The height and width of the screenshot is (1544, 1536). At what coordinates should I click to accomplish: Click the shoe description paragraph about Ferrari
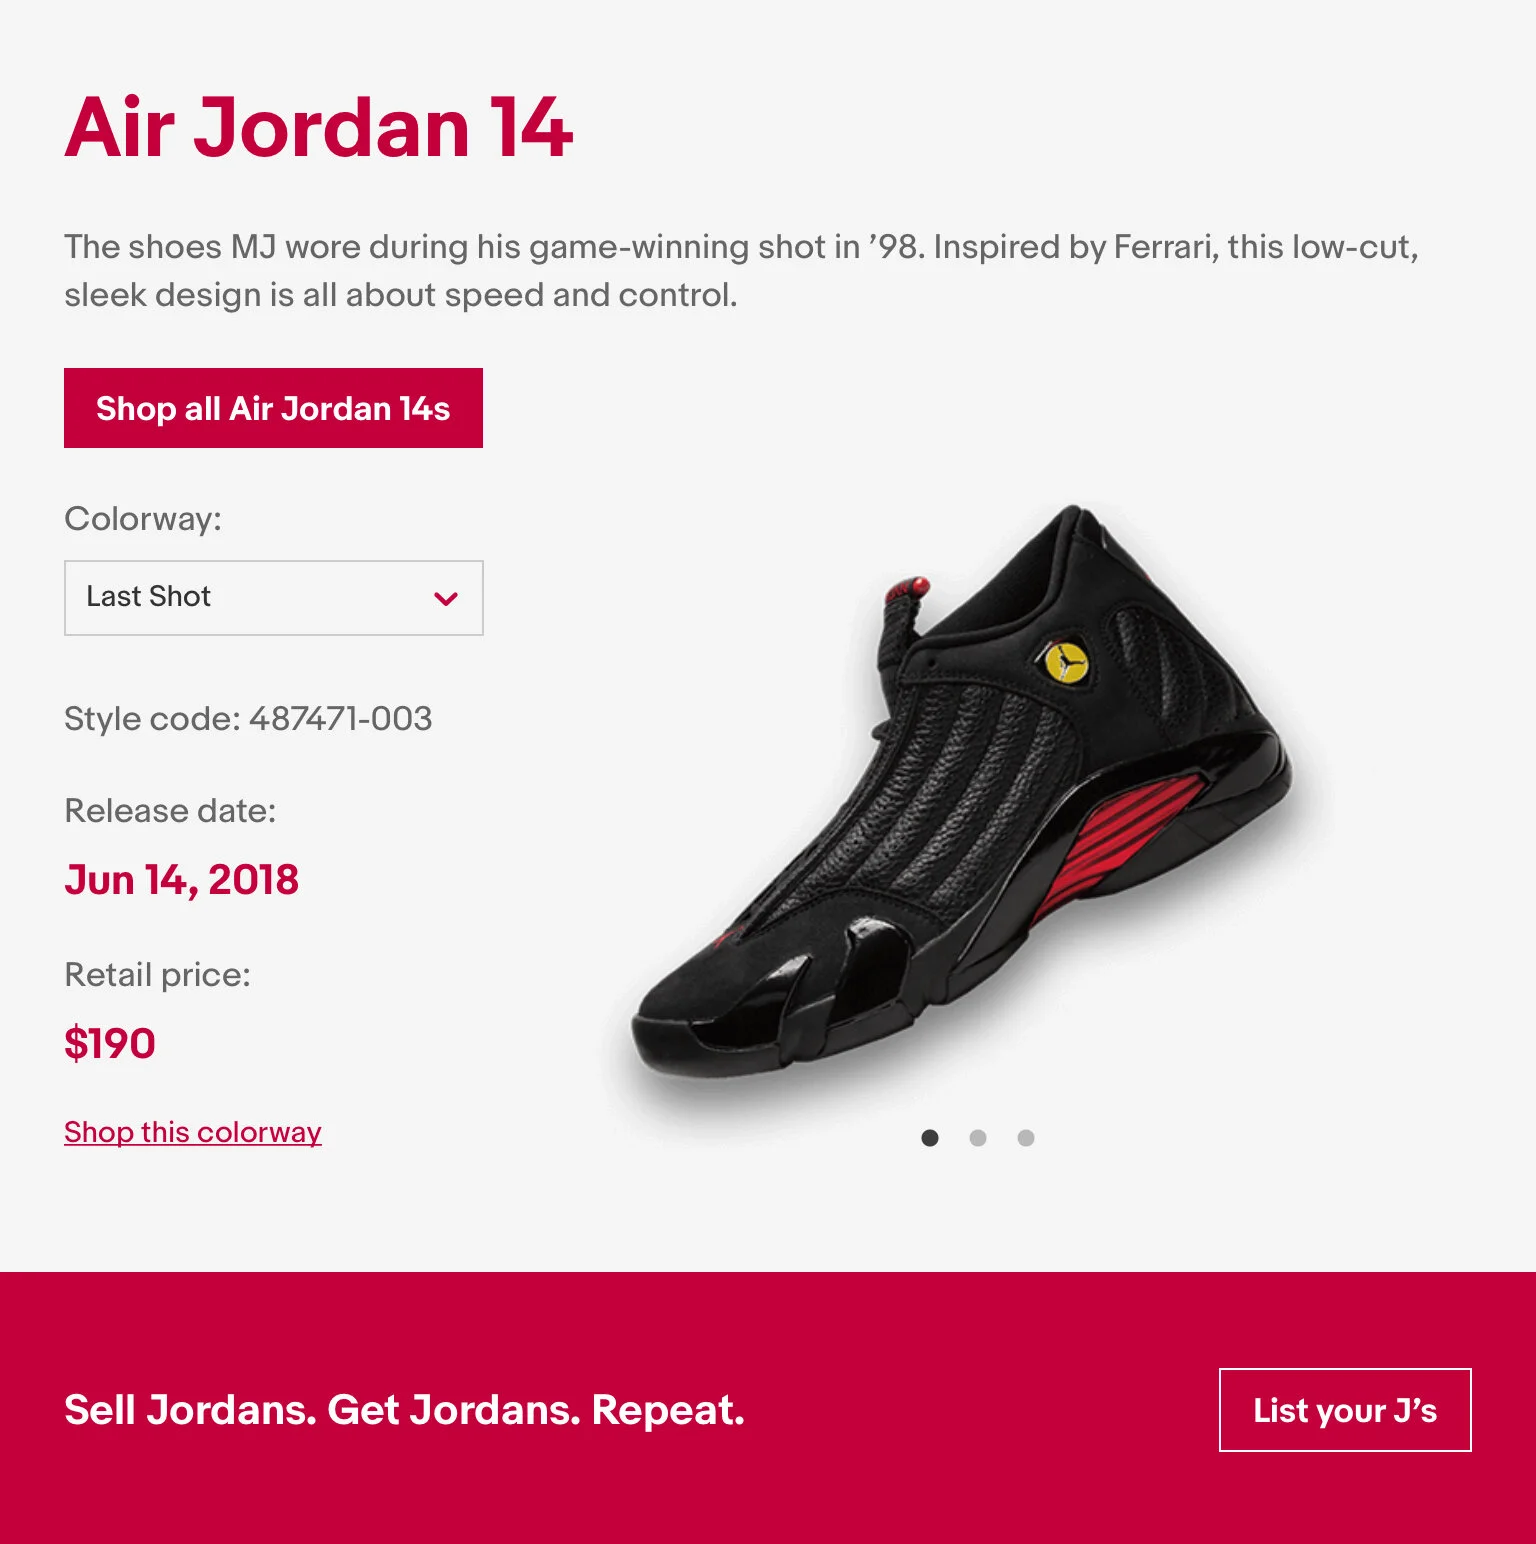tap(741, 270)
